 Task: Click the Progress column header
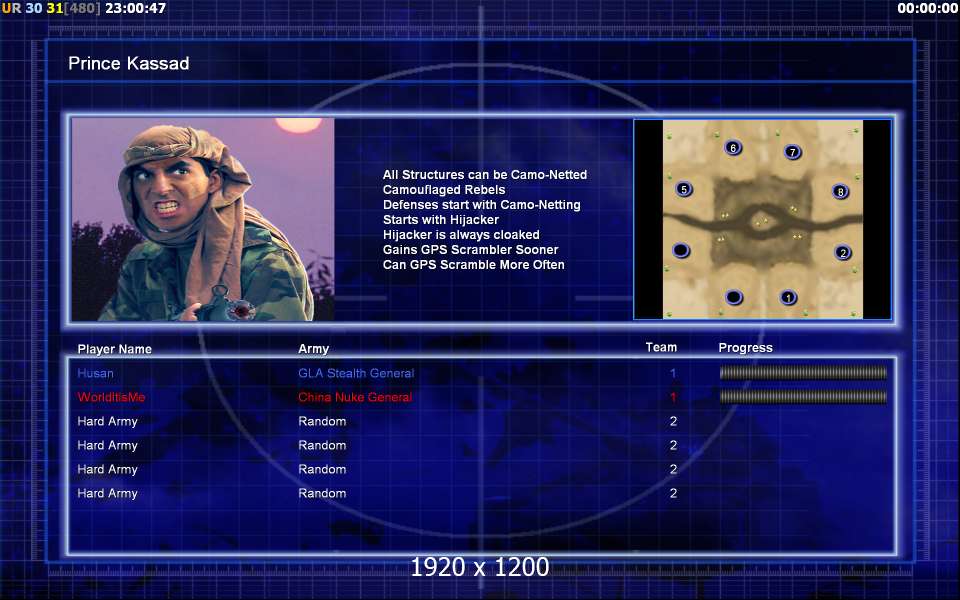745,348
